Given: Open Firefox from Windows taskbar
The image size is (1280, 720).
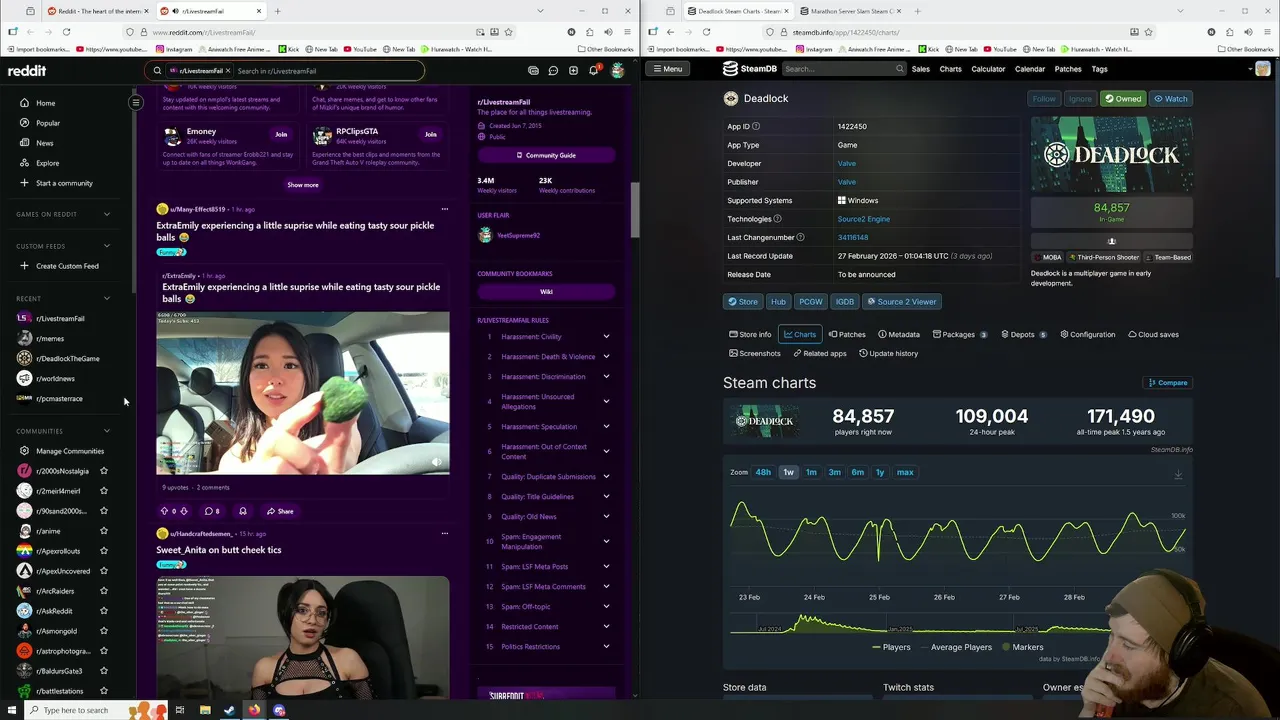Looking at the screenshot, I should (254, 711).
